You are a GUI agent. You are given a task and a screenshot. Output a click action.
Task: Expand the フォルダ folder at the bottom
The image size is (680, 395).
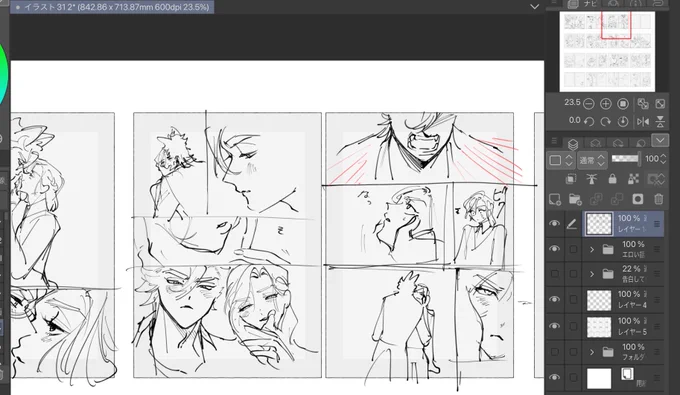592,352
